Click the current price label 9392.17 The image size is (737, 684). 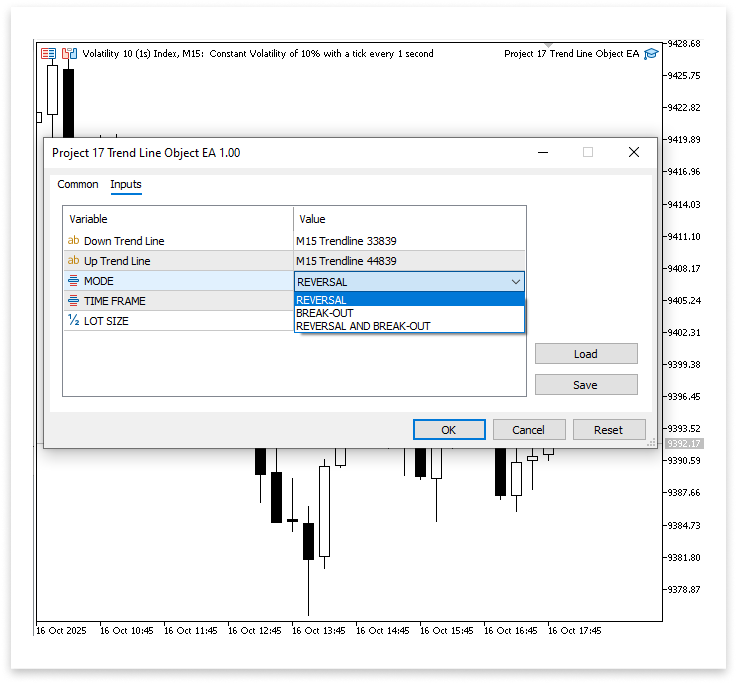tap(684, 443)
